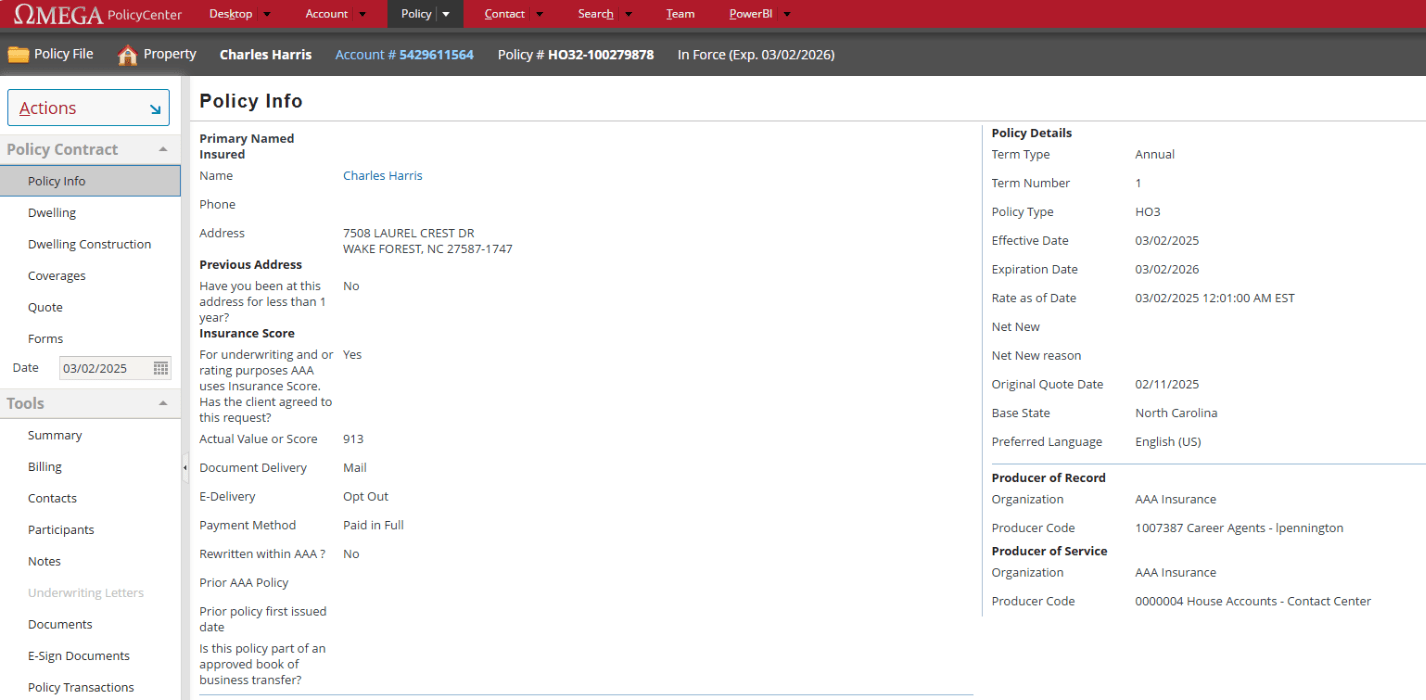The image size is (1426, 700).
Task: Select Policy Info in sidebar
Action: coord(90,181)
